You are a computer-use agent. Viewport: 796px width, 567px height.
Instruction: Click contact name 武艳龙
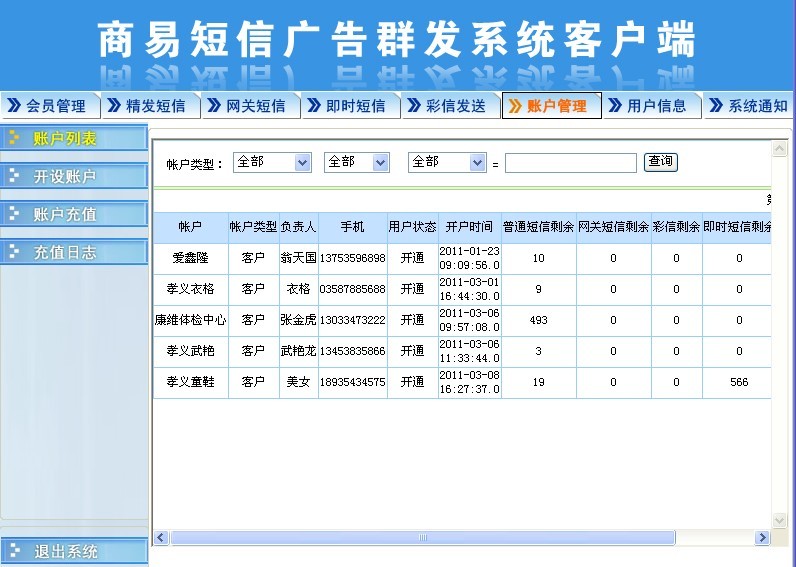coord(298,351)
